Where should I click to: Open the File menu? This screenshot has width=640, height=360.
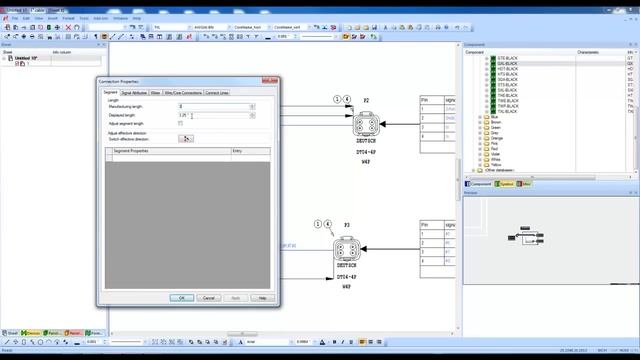pos(15,18)
